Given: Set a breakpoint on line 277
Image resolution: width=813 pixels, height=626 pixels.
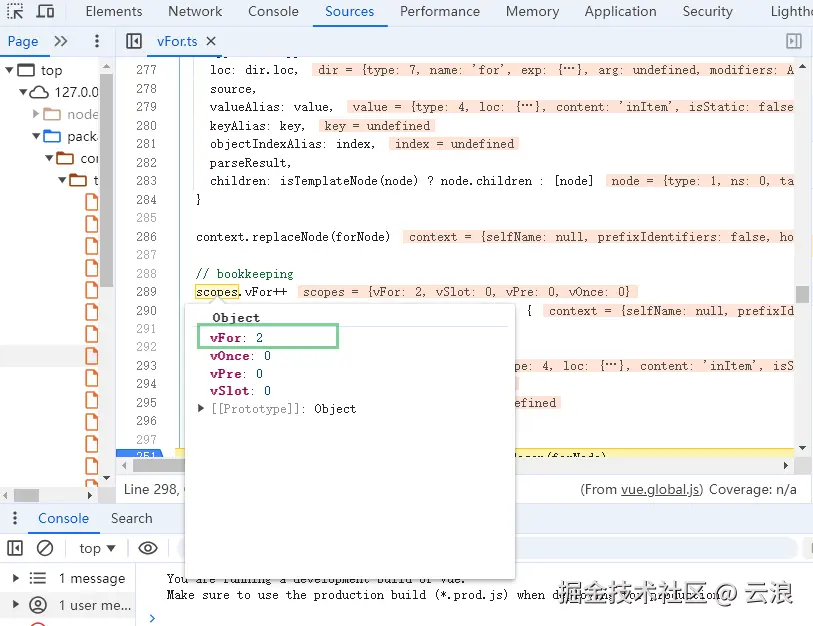Looking at the screenshot, I should coord(146,69).
